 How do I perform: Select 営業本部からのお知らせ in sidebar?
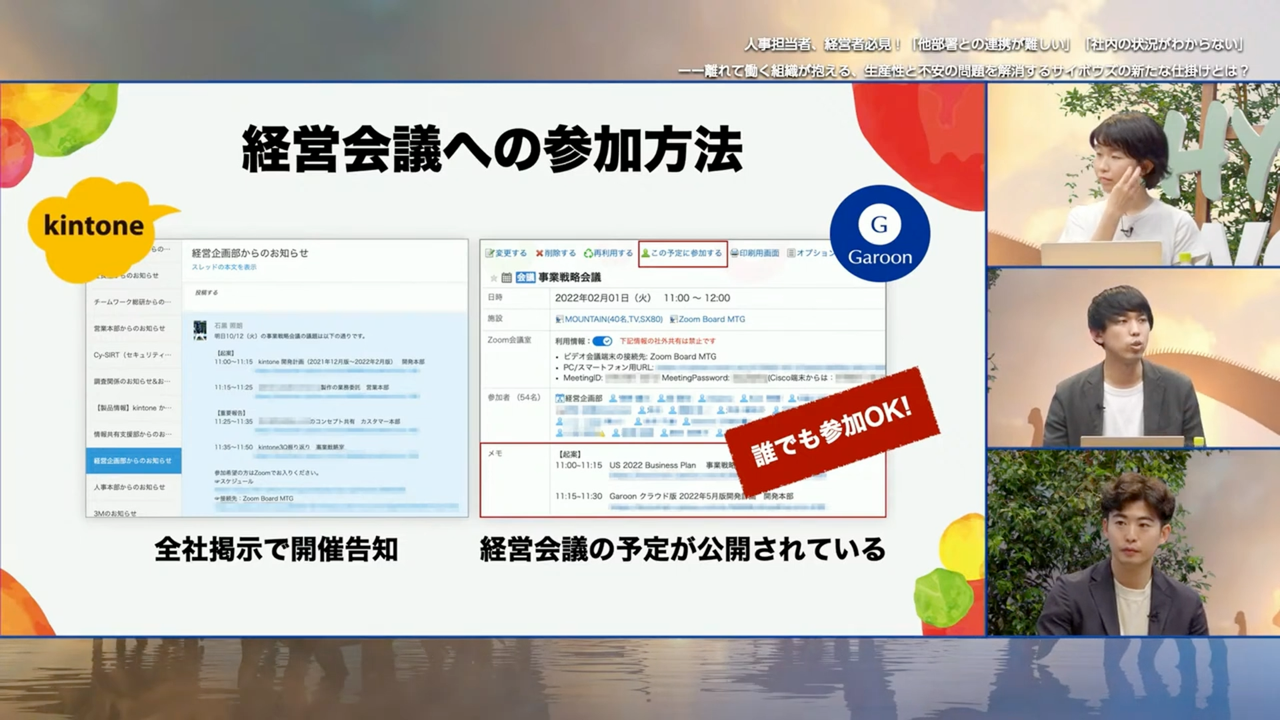pos(133,328)
